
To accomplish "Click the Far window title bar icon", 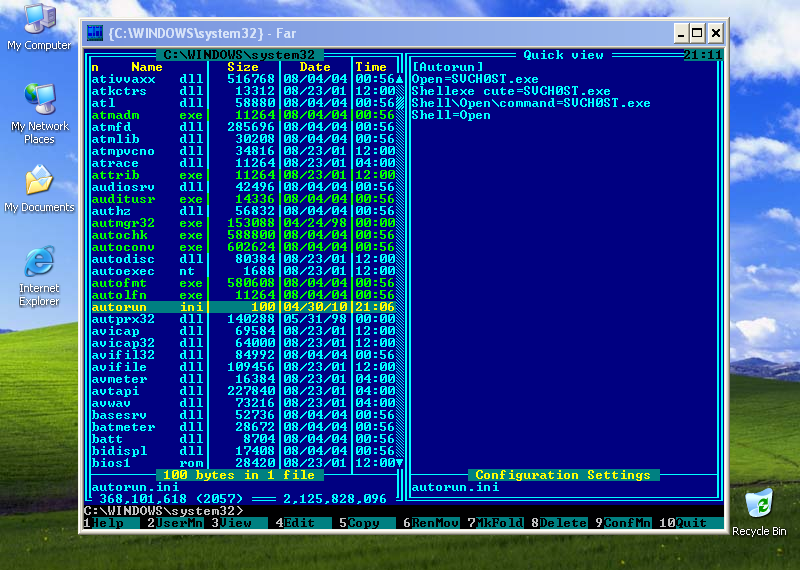I will [95, 33].
